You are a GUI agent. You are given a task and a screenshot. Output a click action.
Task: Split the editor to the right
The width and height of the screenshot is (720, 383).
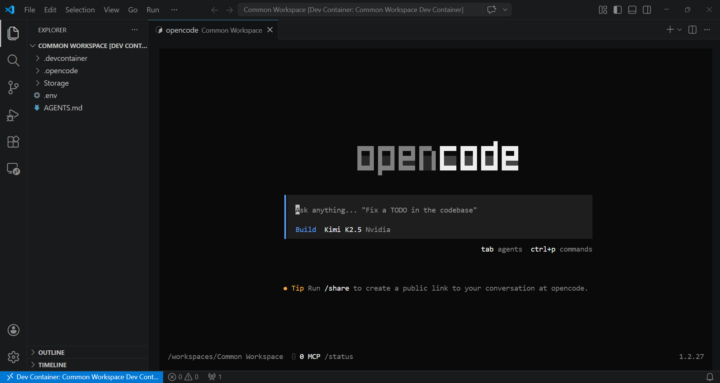(692, 30)
